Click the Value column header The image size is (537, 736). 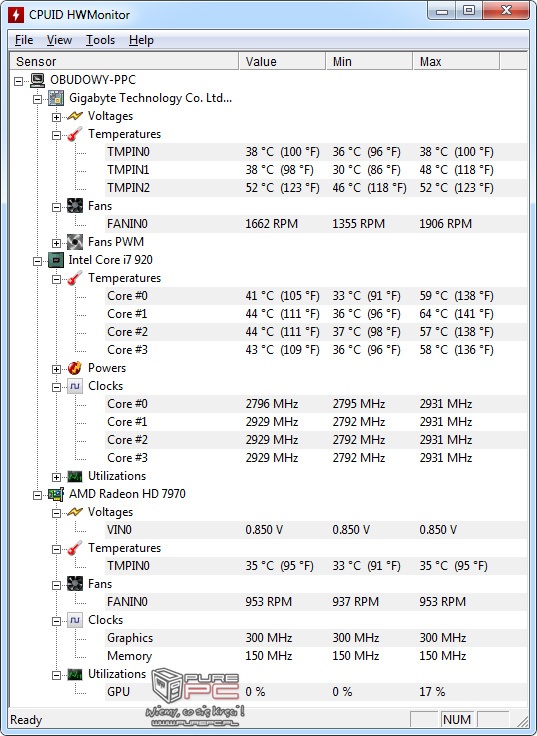[282, 61]
